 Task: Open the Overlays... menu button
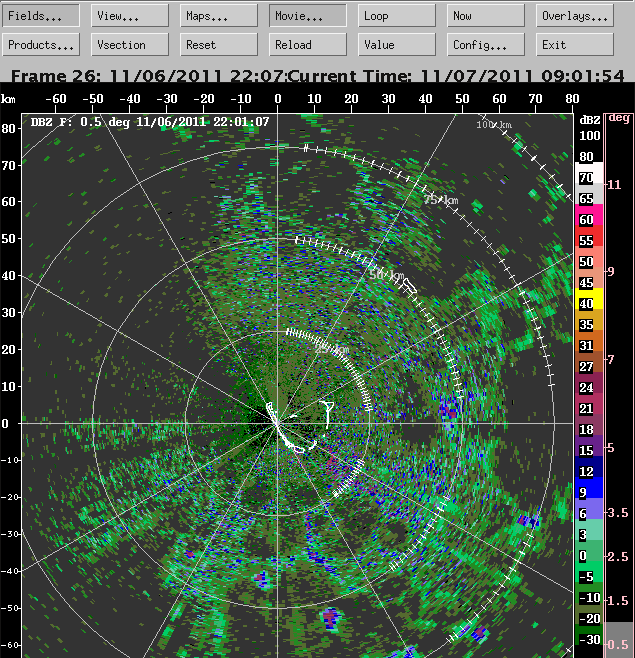point(575,16)
